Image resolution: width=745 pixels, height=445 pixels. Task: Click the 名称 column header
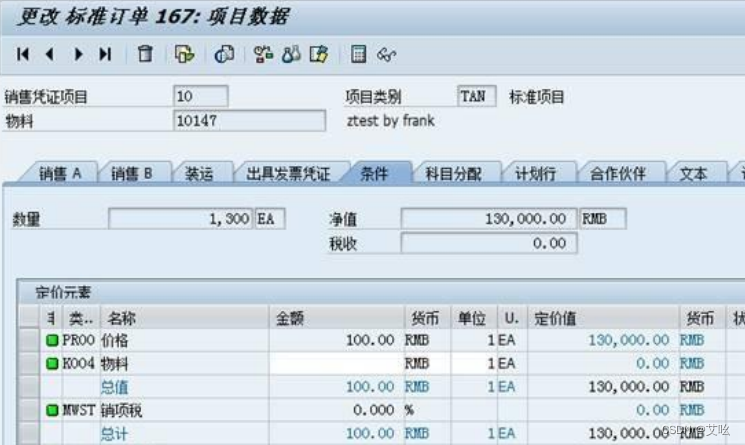click(x=184, y=318)
